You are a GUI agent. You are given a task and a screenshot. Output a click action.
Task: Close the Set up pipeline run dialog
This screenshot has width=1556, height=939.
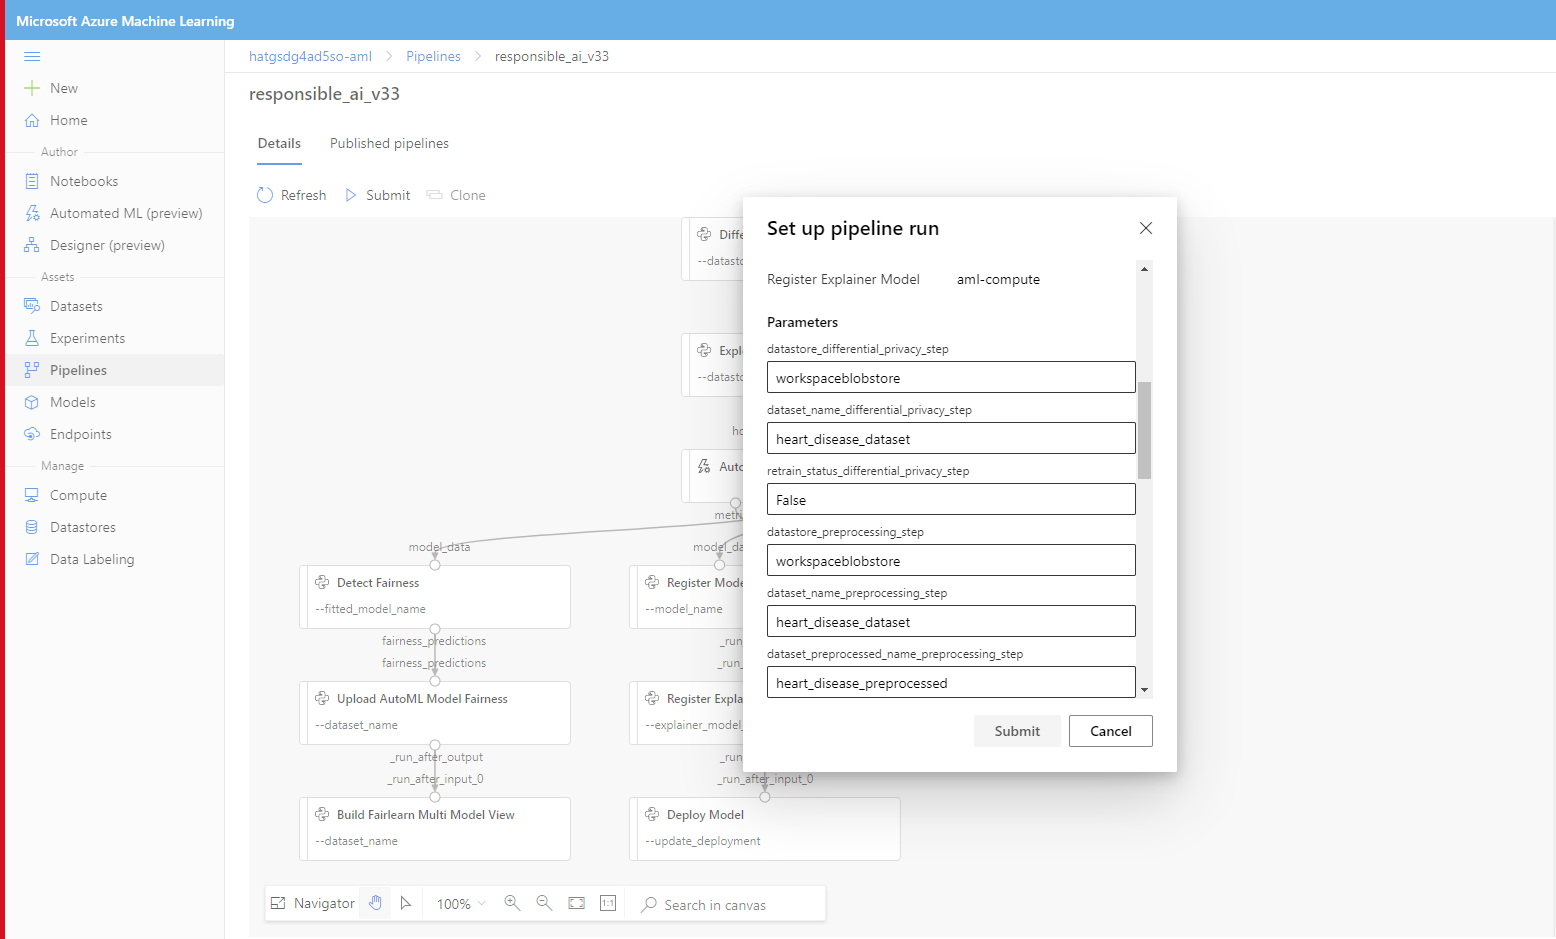(x=1146, y=228)
